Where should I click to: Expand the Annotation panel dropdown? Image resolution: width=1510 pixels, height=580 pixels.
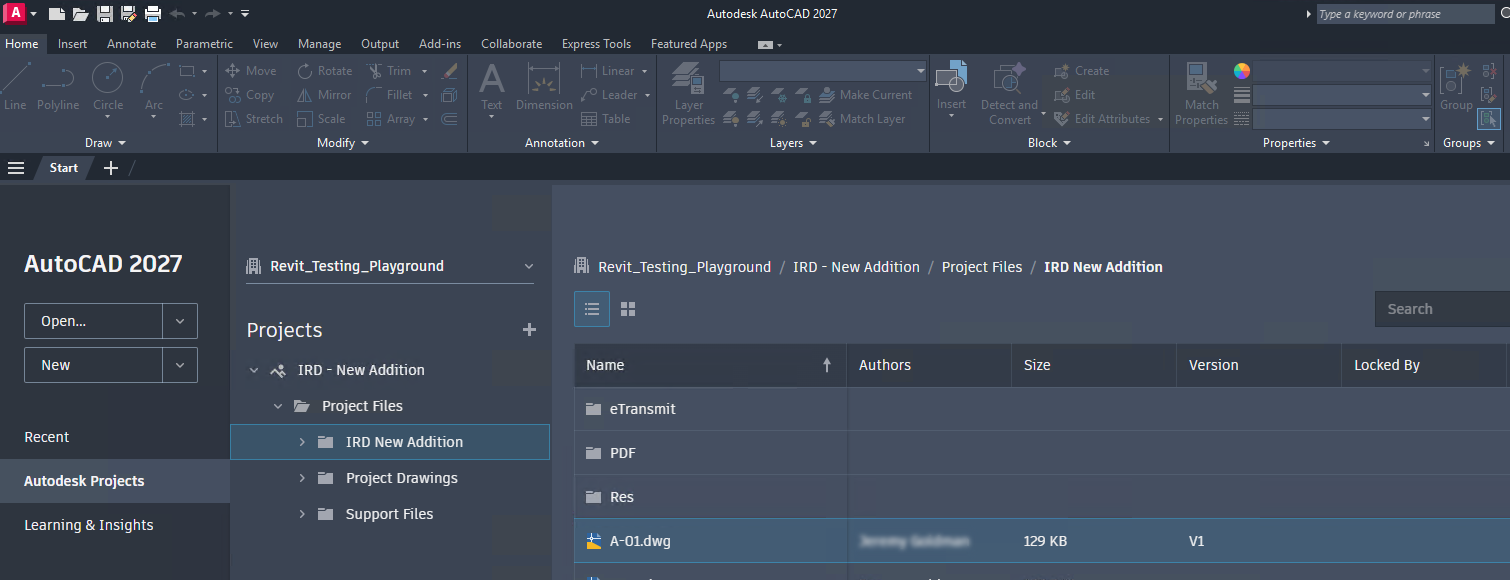[x=562, y=143]
